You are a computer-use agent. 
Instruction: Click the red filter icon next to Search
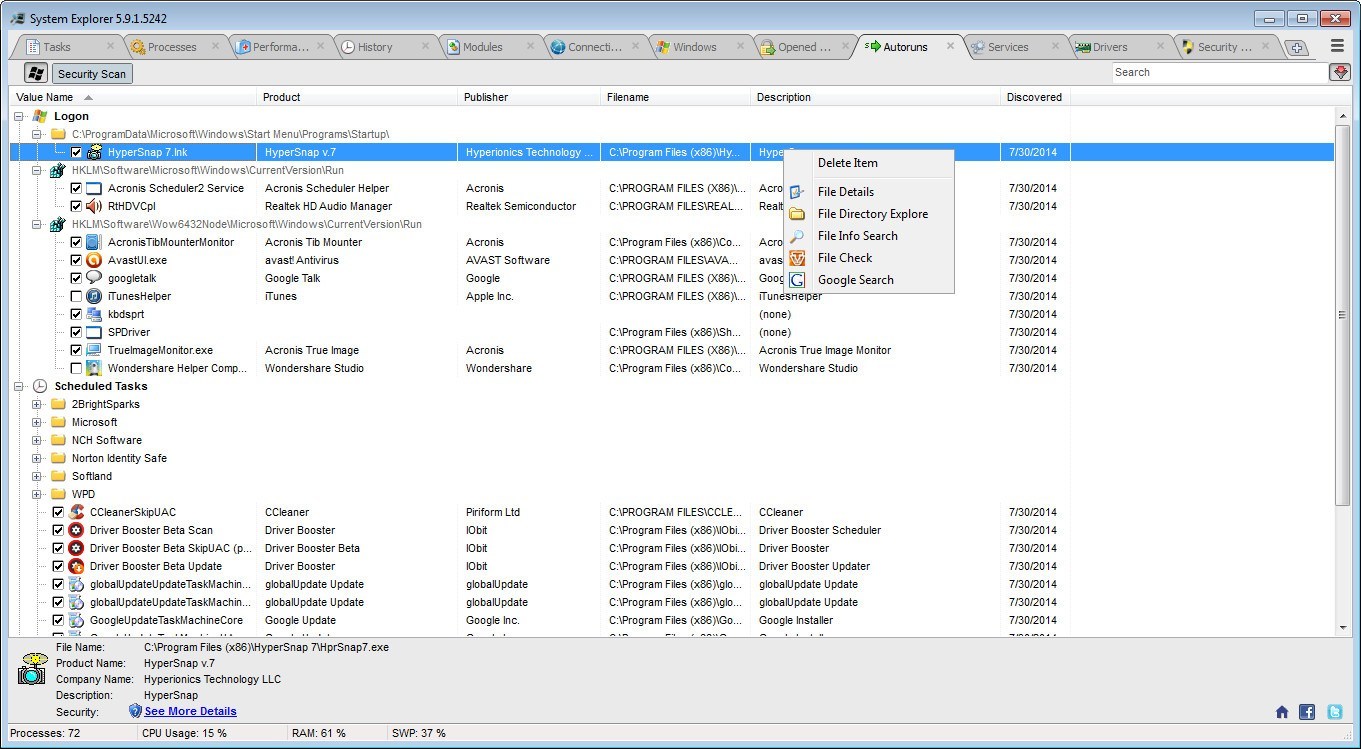pyautogui.click(x=1339, y=72)
